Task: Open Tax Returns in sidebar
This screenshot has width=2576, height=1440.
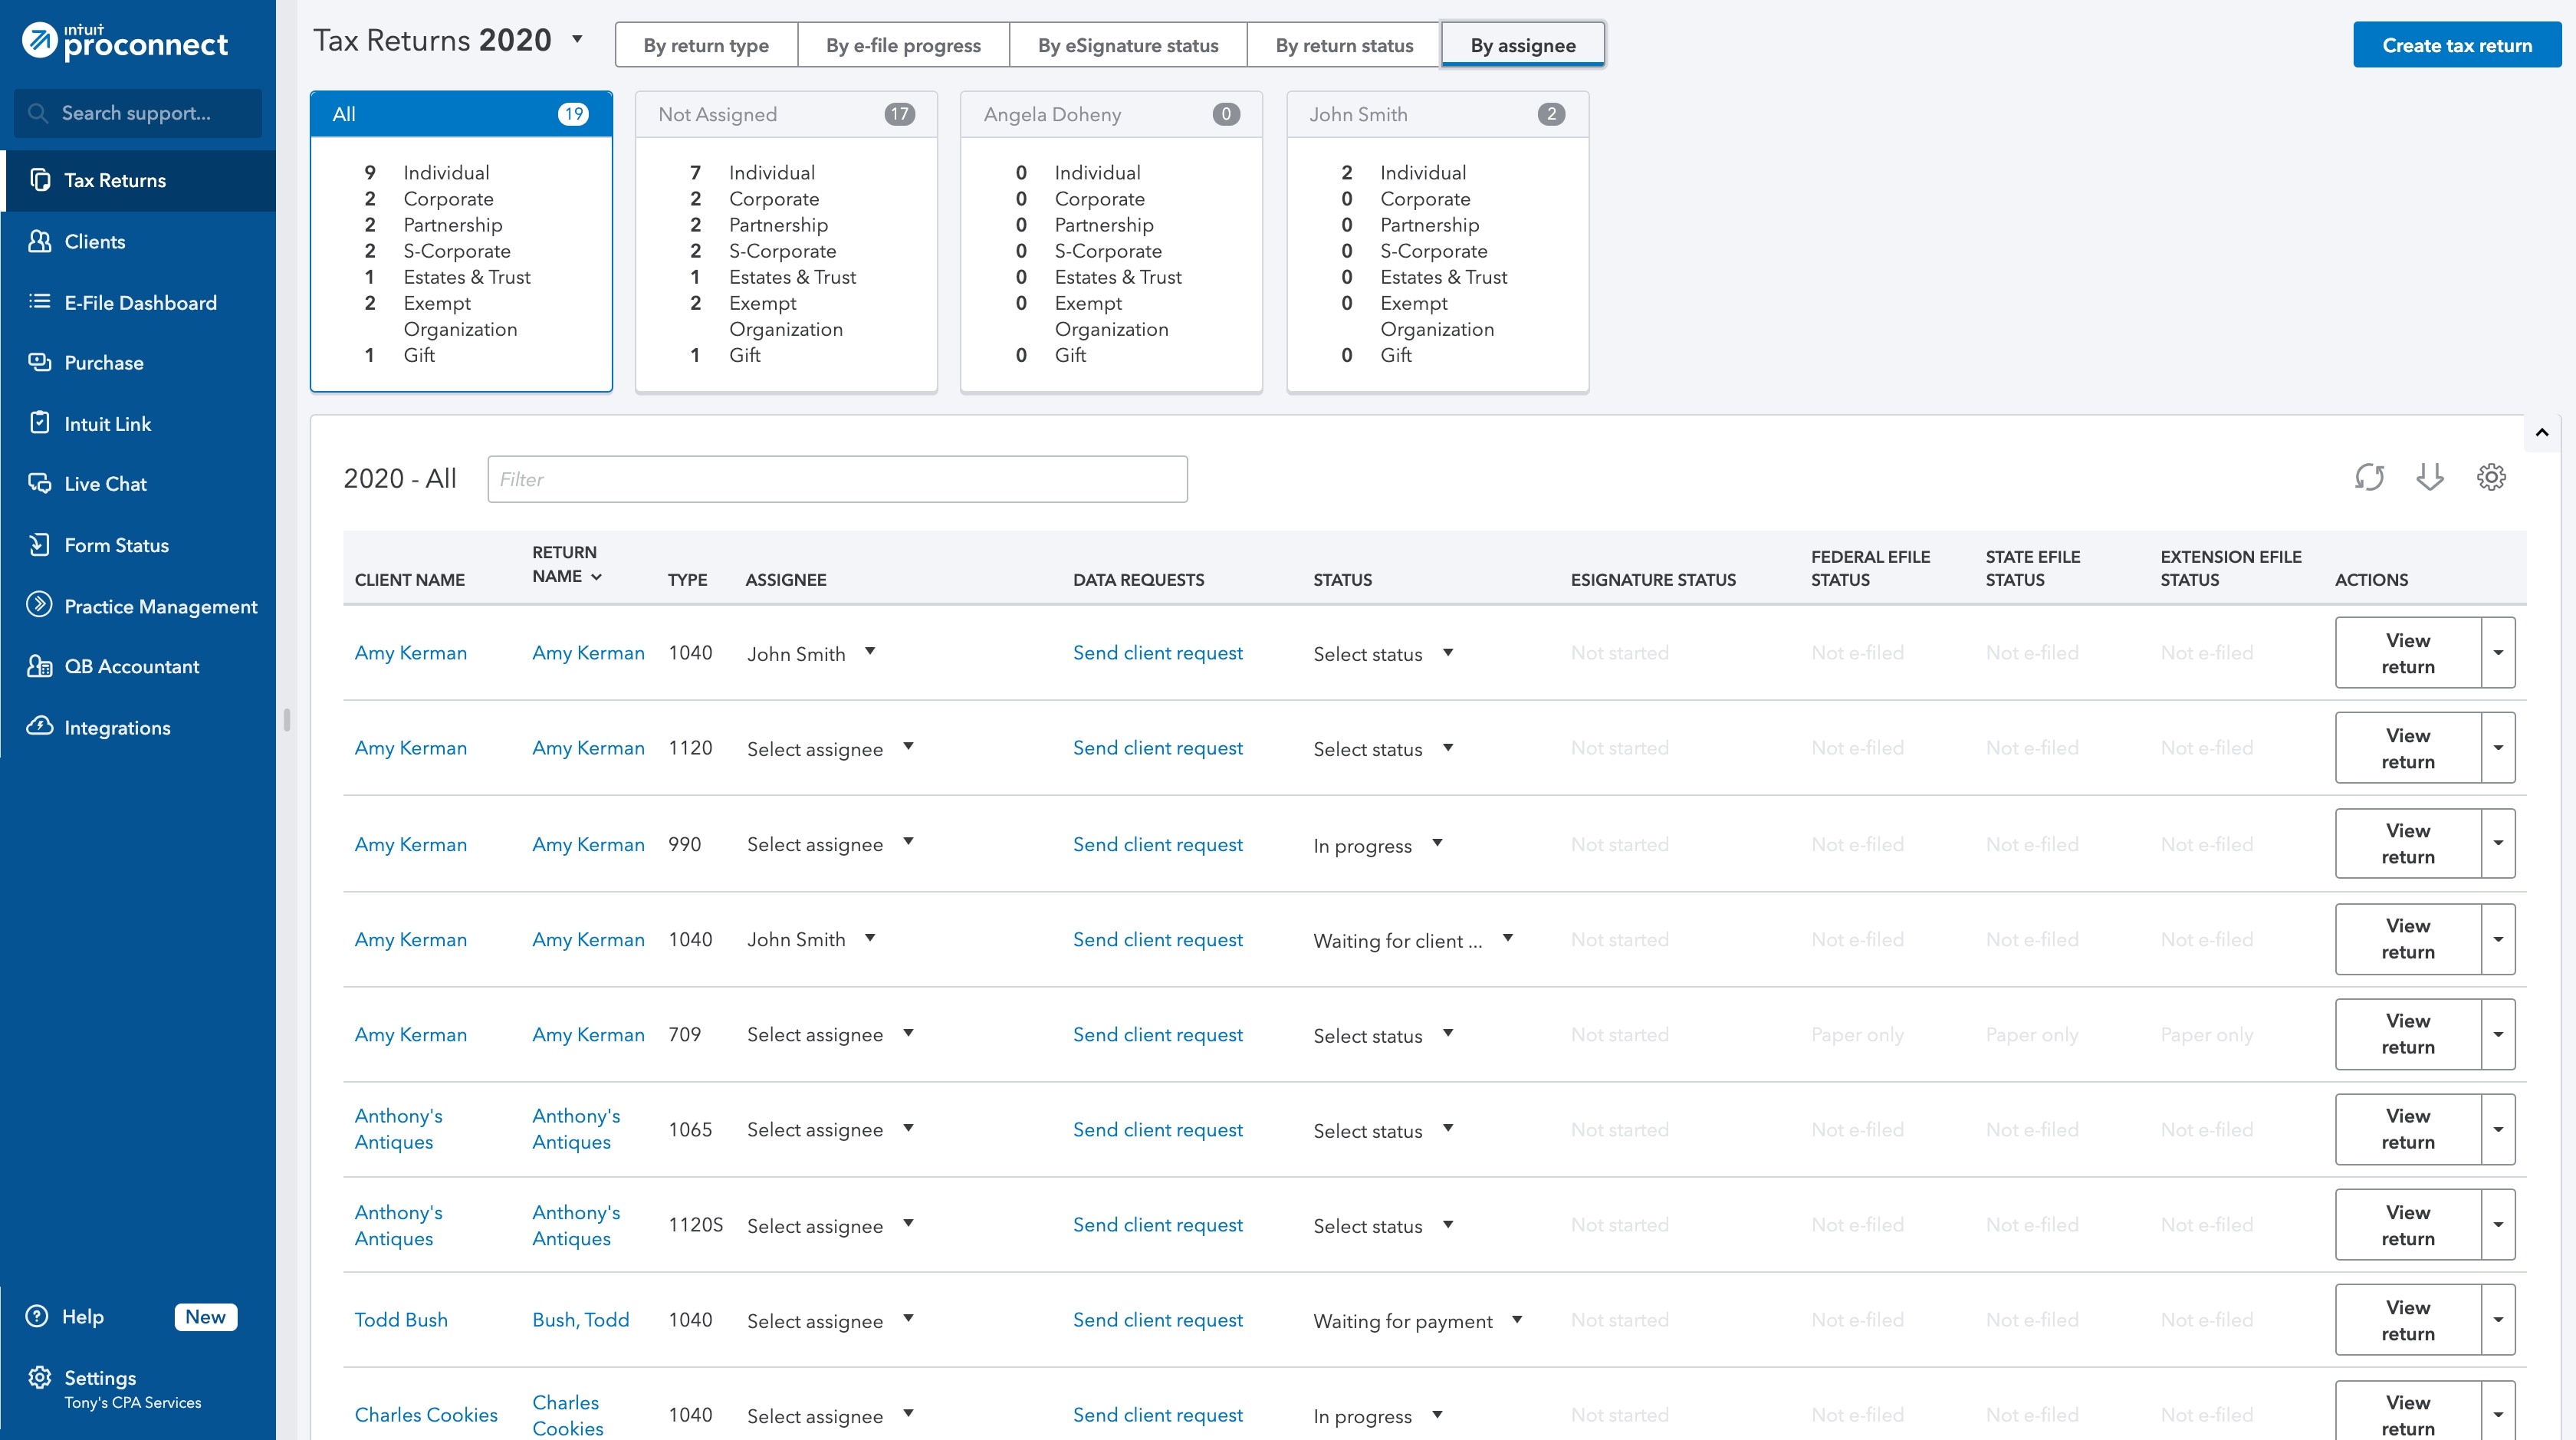Action: [x=138, y=180]
